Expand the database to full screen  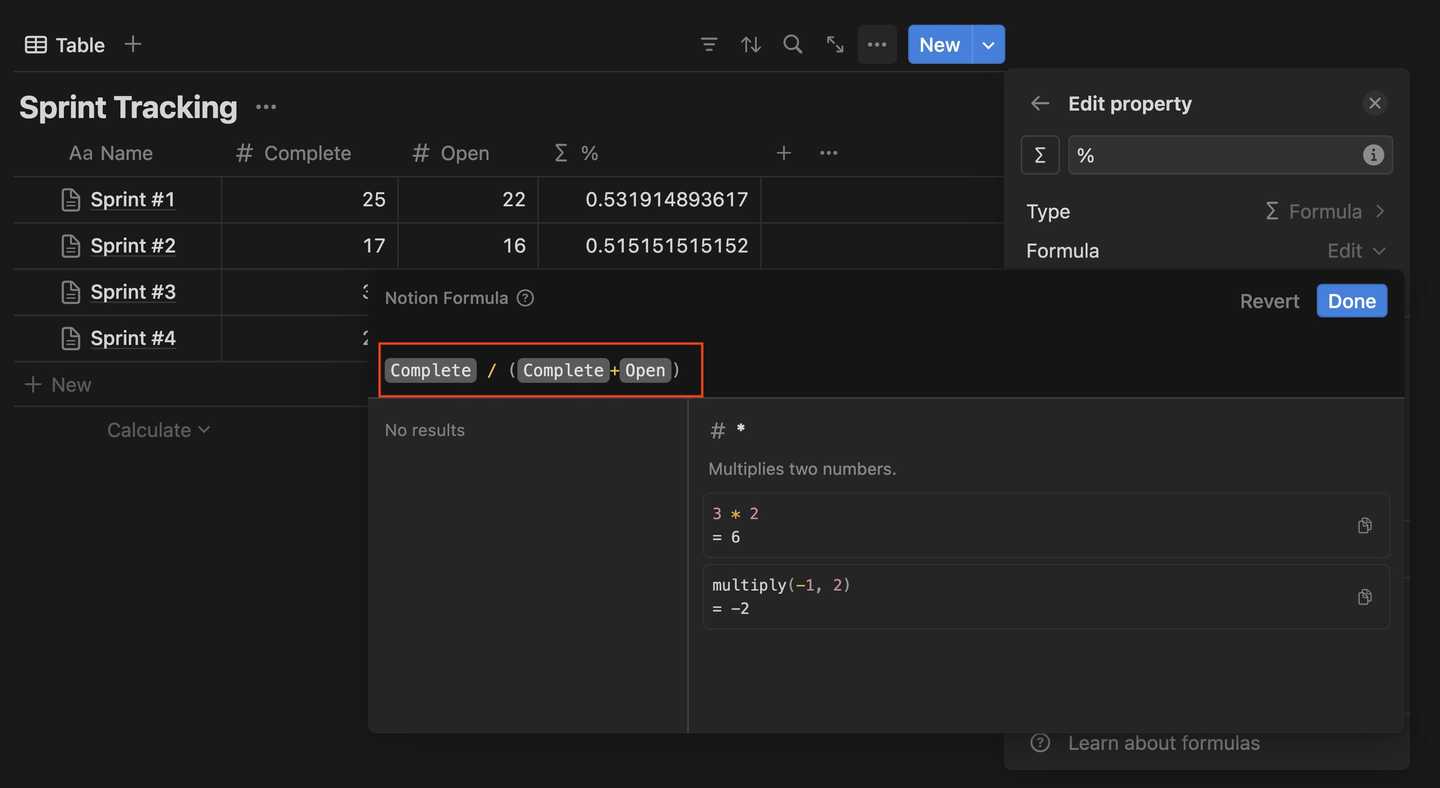pyautogui.click(x=835, y=44)
